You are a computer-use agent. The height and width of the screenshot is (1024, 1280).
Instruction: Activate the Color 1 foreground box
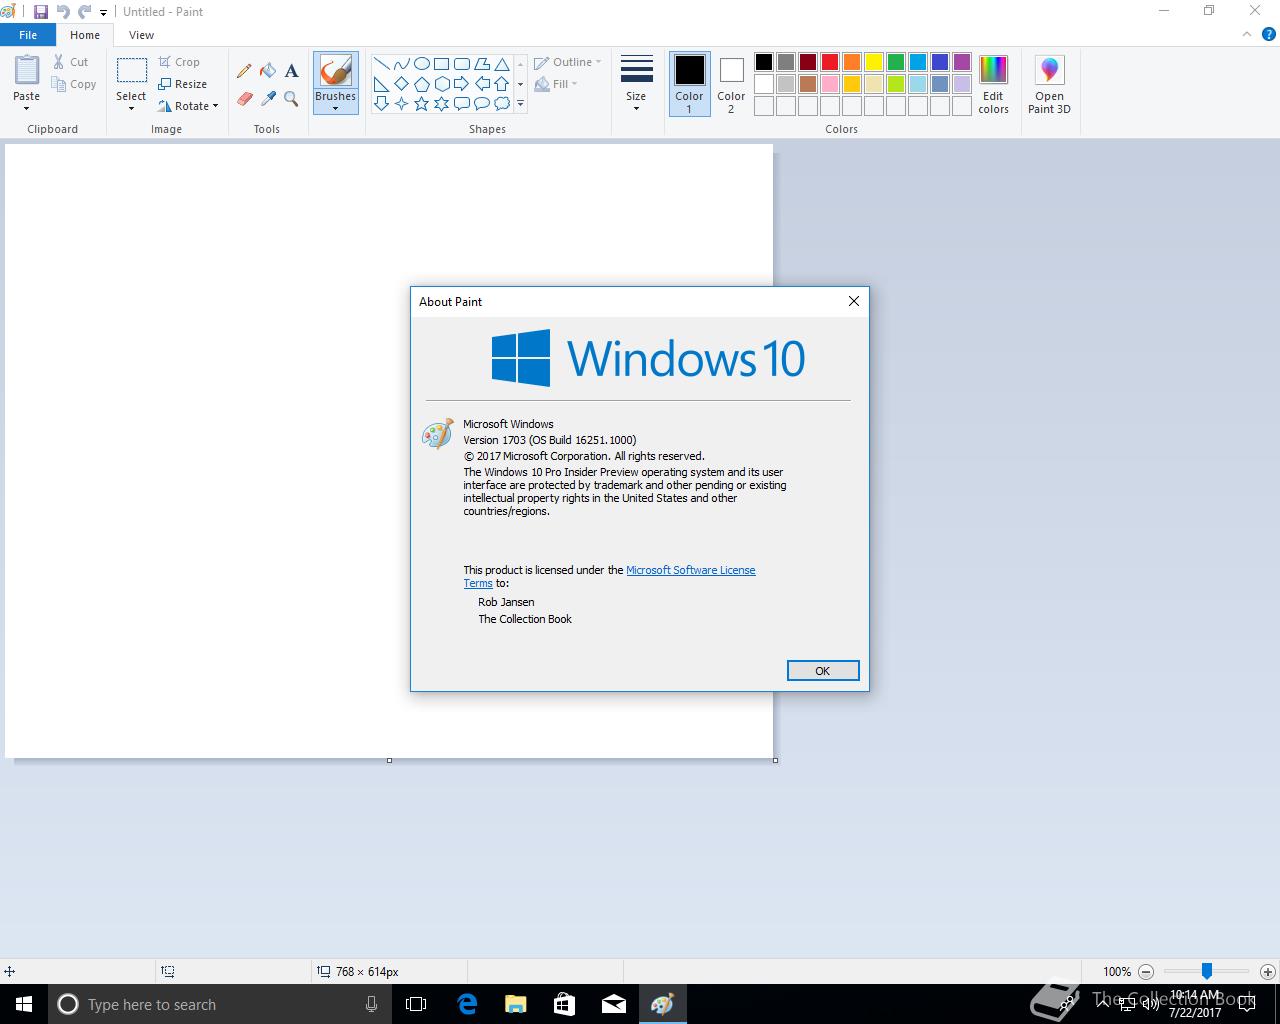689,84
